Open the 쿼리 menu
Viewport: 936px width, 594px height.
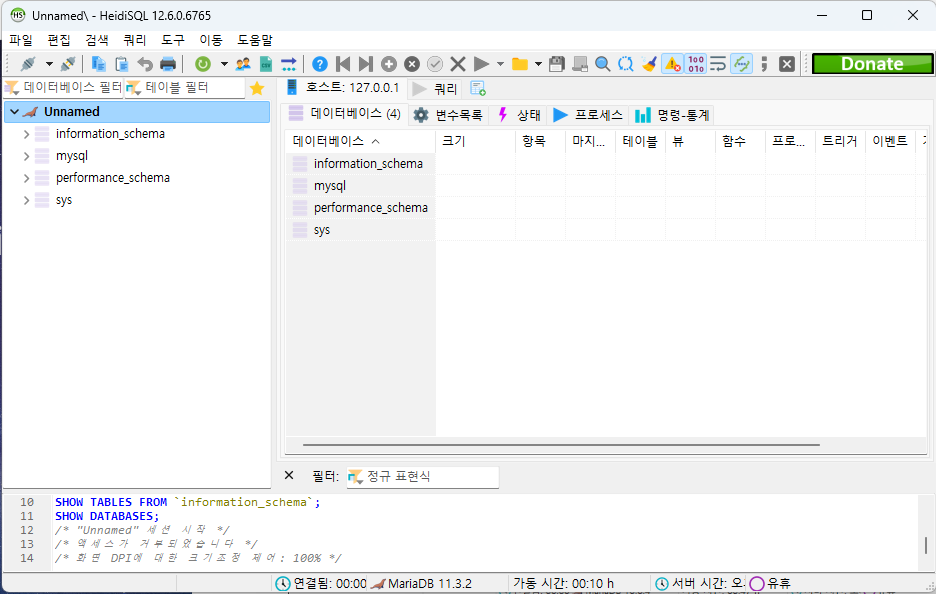(x=135, y=40)
